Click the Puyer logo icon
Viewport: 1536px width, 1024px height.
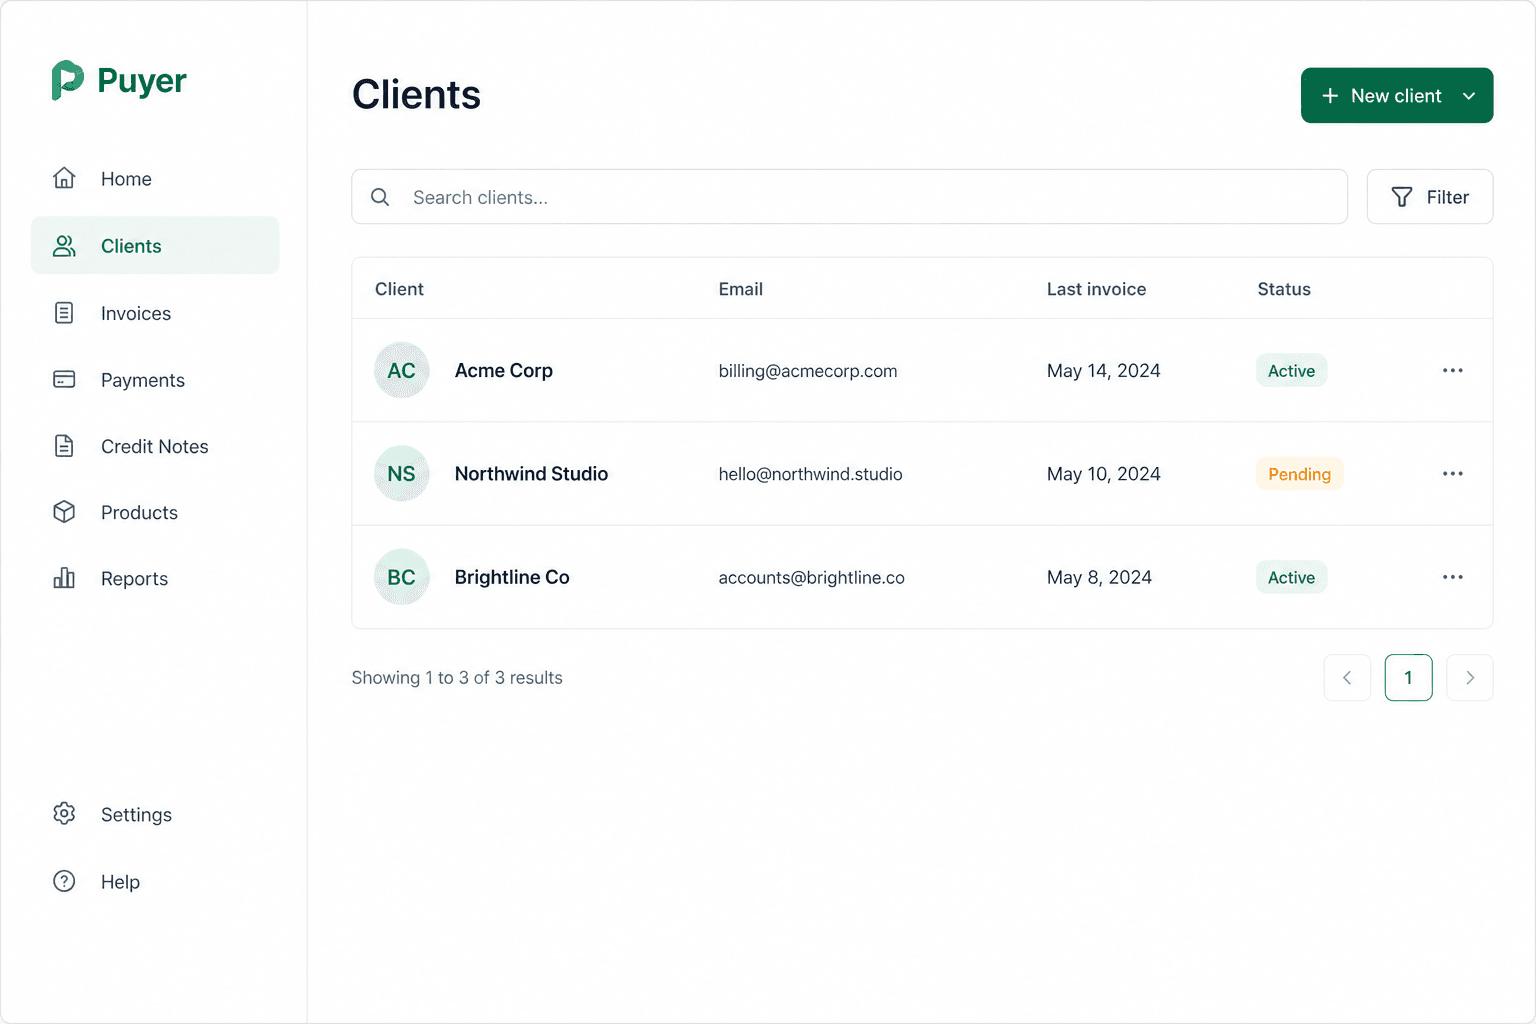click(x=67, y=80)
